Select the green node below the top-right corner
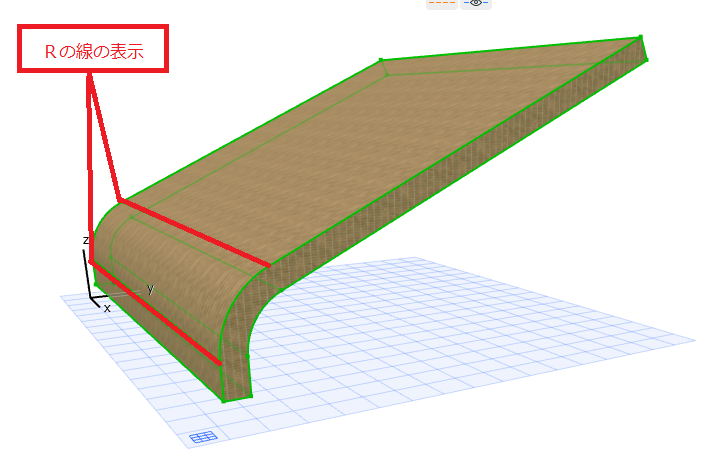The width and height of the screenshot is (711, 467). [x=646, y=59]
